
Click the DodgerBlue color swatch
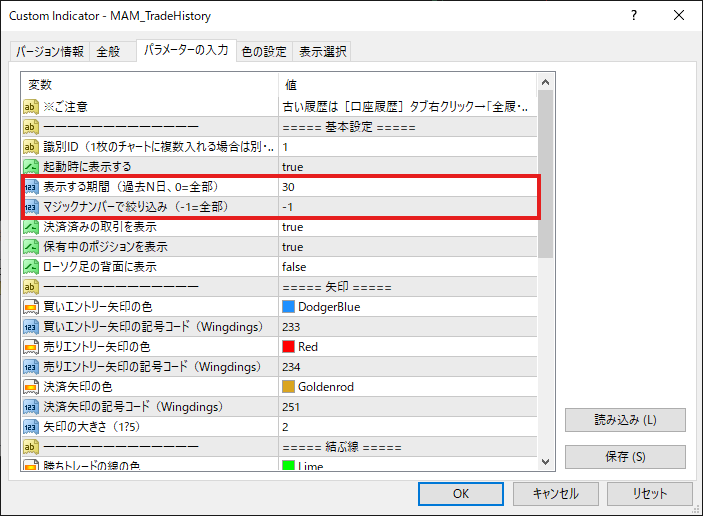click(288, 307)
